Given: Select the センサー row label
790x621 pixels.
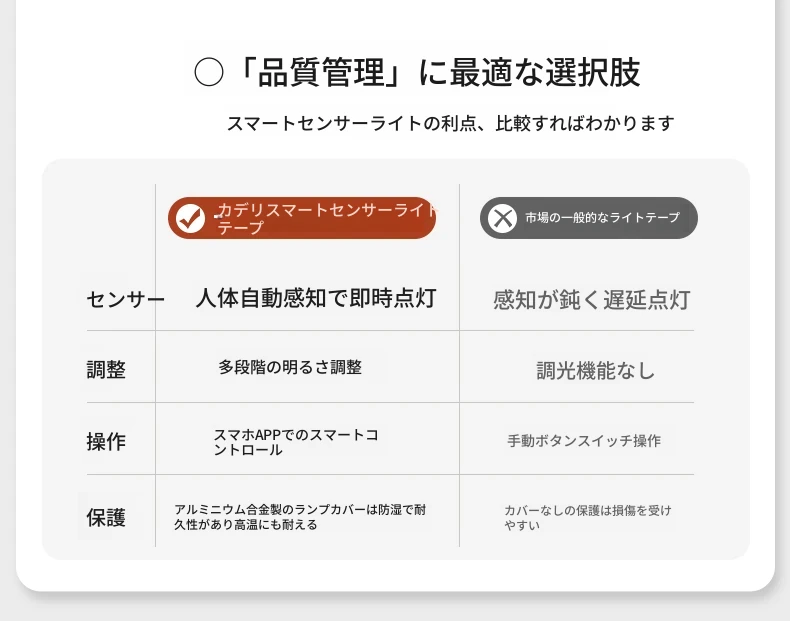Looking at the screenshot, I should (125, 299).
